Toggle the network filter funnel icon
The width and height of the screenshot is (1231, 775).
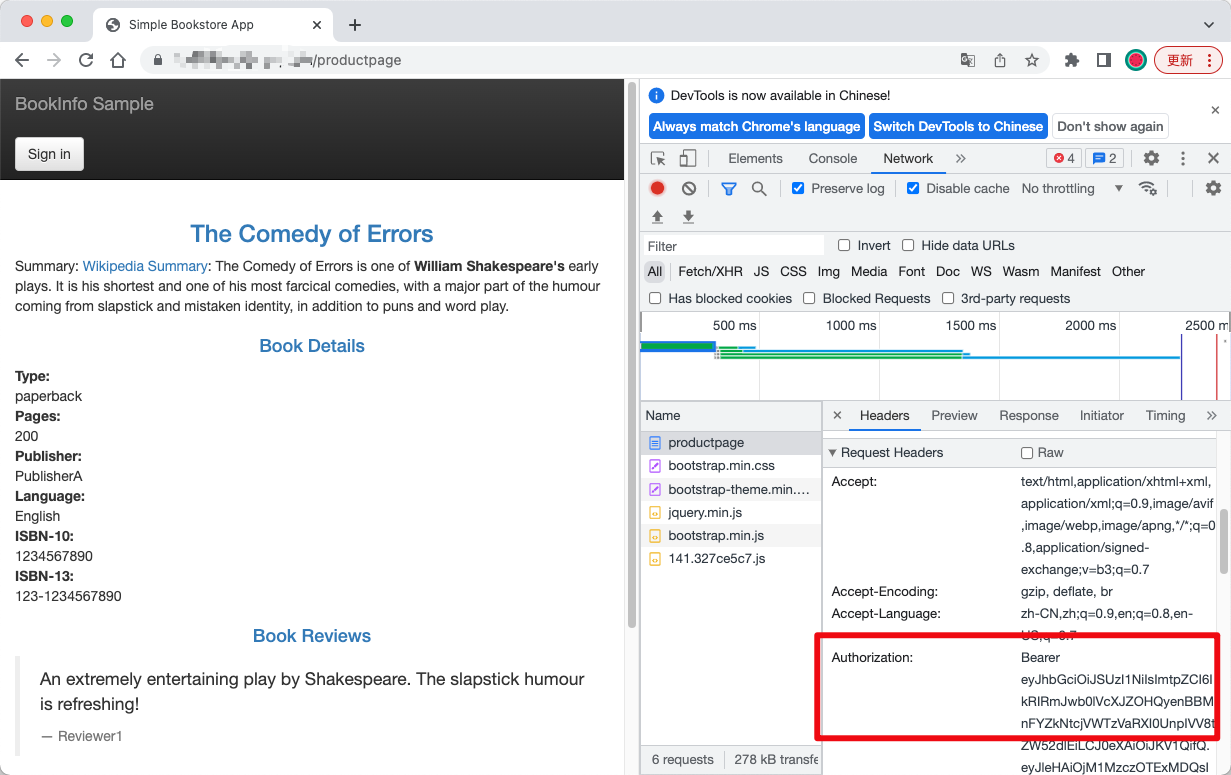[729, 188]
